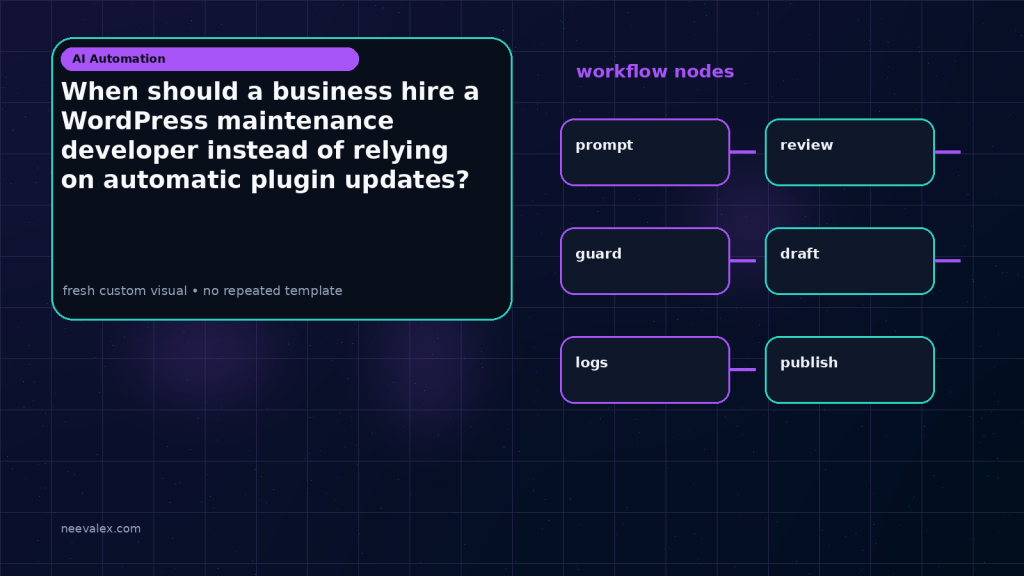This screenshot has width=1024, height=576.
Task: Select the publish workflow node
Action: 850,370
